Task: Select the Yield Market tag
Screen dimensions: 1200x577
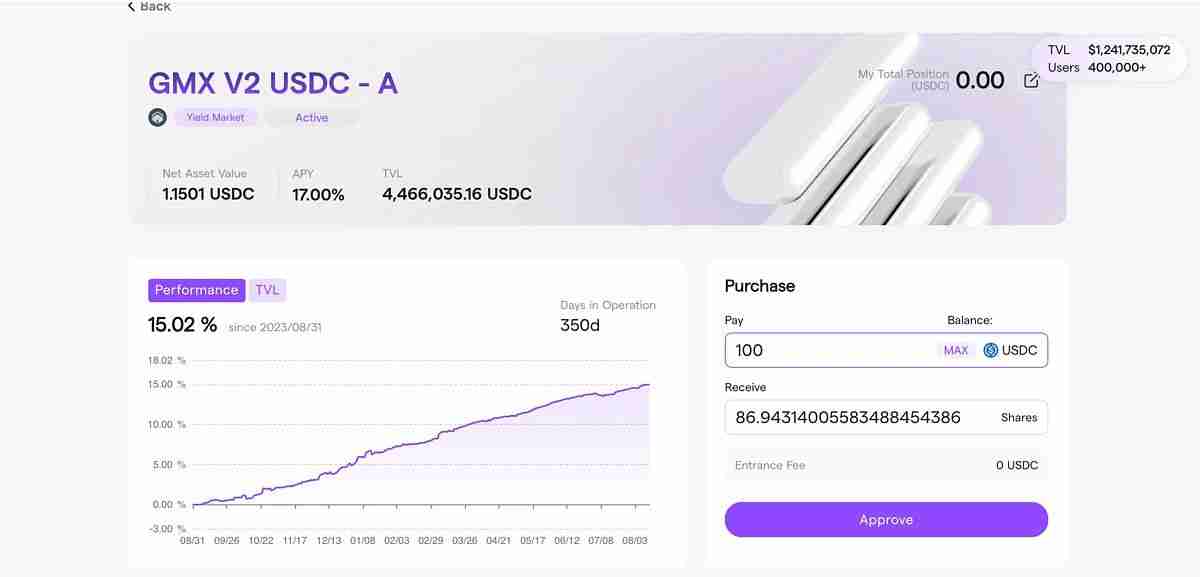Action: (215, 117)
